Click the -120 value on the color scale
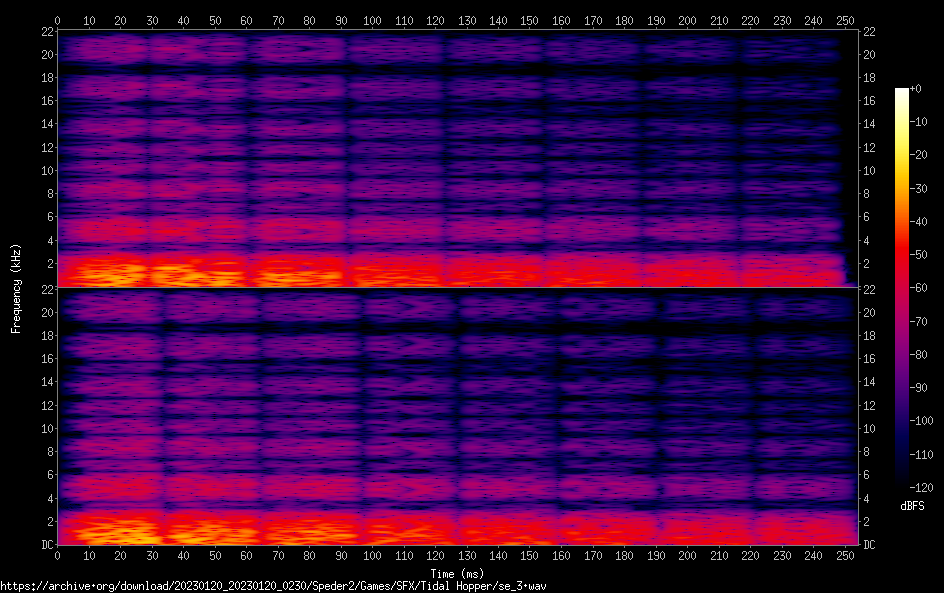This screenshot has height=593, width=944. 926,490
